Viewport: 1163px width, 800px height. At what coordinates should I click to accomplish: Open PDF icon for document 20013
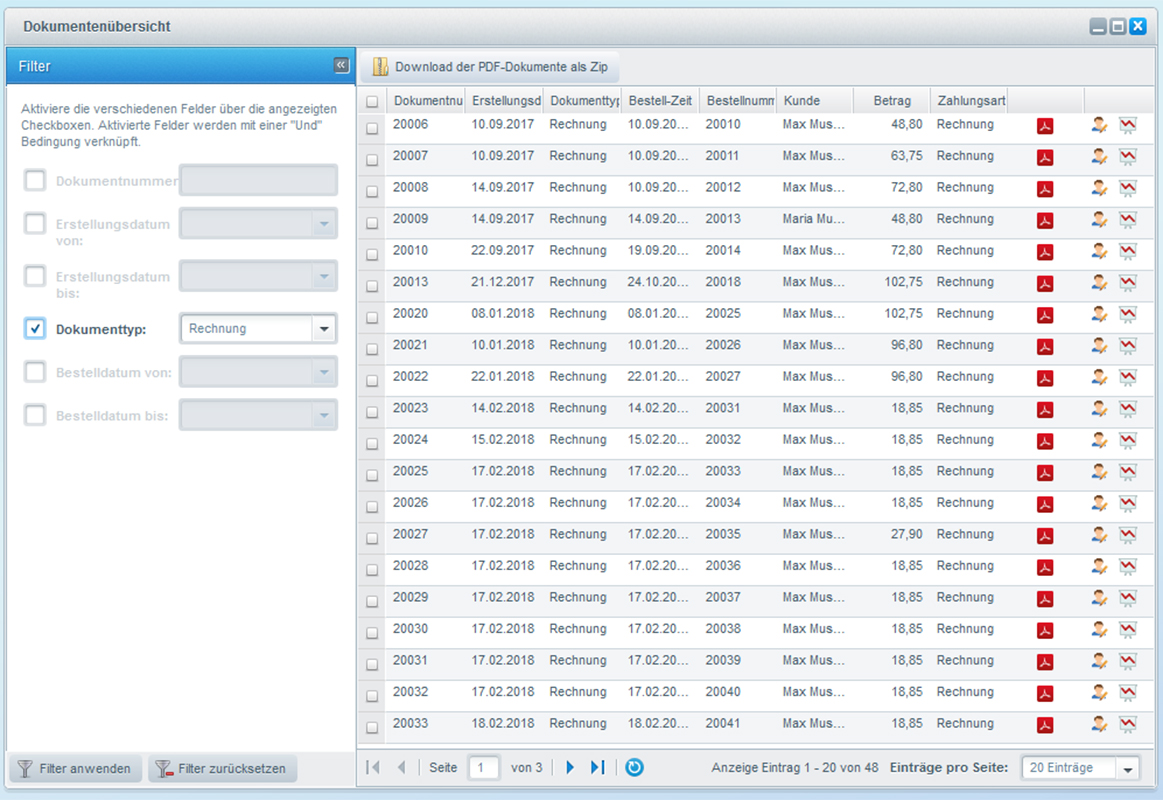pos(1045,284)
